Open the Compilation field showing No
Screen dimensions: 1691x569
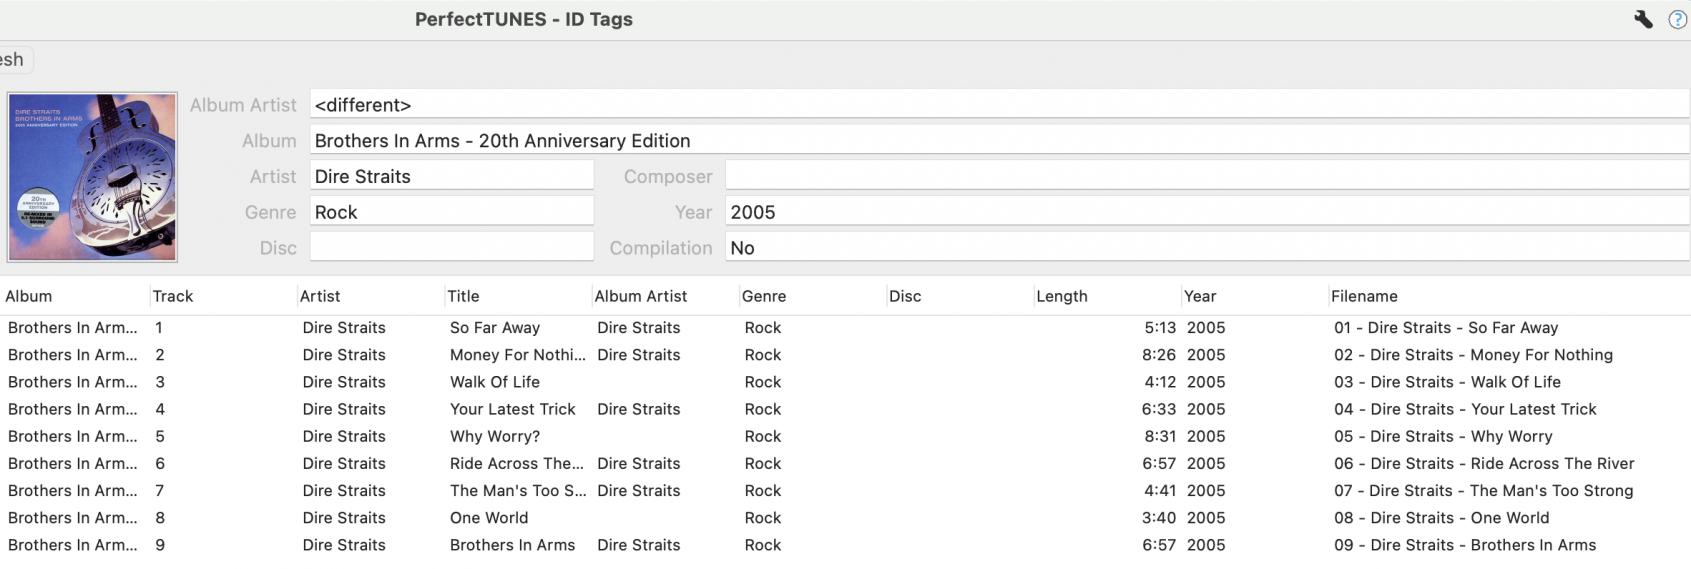[x=1206, y=248]
